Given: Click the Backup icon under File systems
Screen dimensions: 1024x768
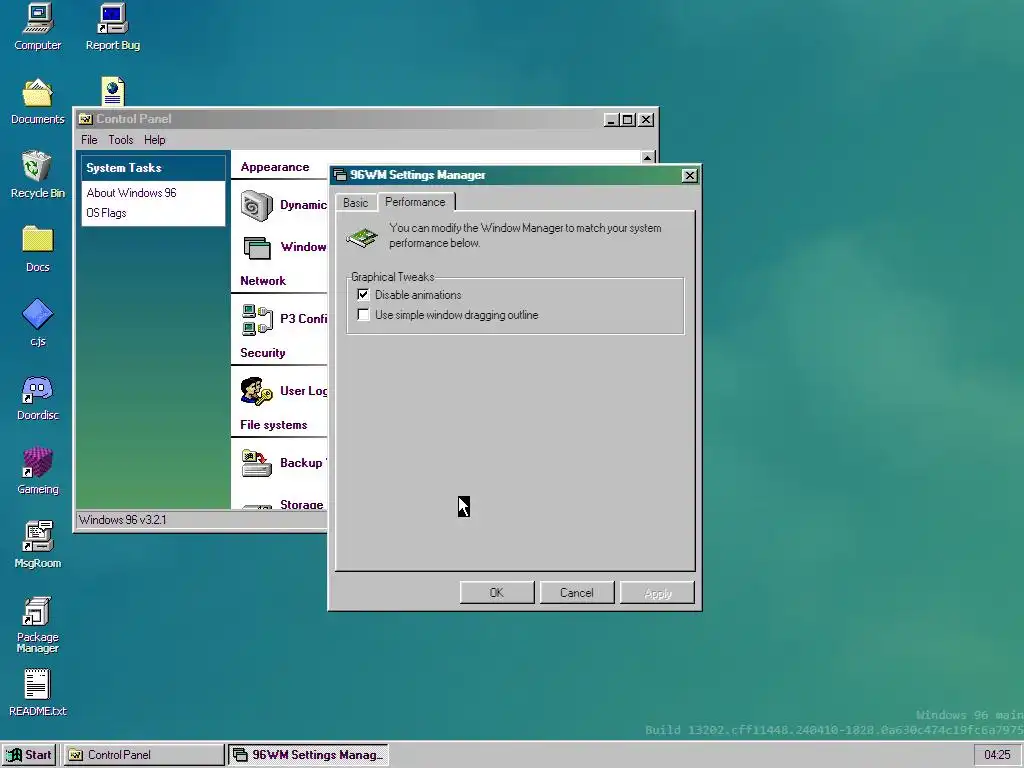Looking at the screenshot, I should (x=257, y=463).
